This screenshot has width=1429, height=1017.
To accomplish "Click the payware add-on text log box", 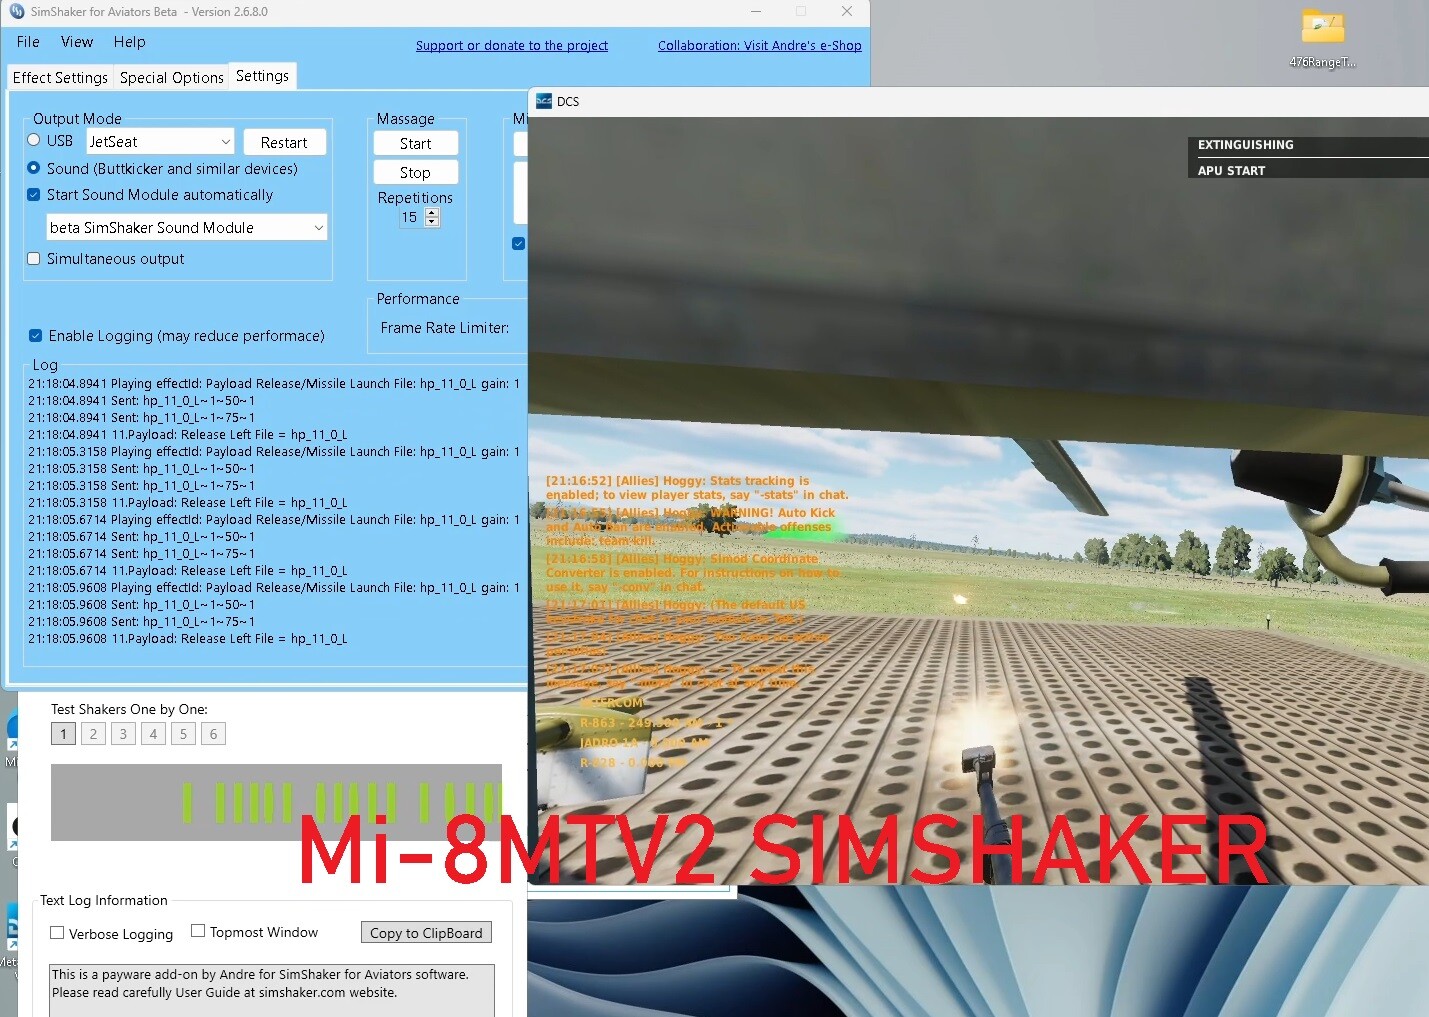I will click(272, 990).
